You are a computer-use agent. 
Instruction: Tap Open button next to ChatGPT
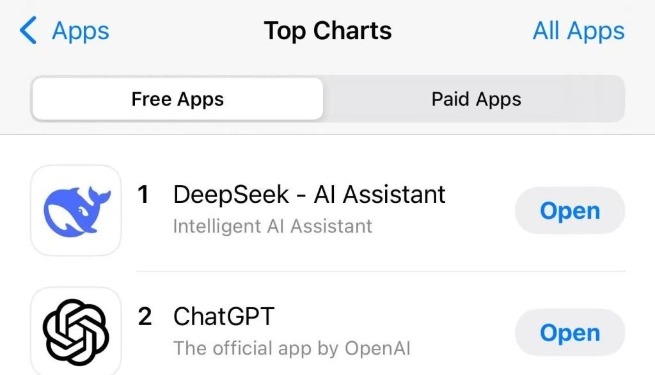pos(570,332)
